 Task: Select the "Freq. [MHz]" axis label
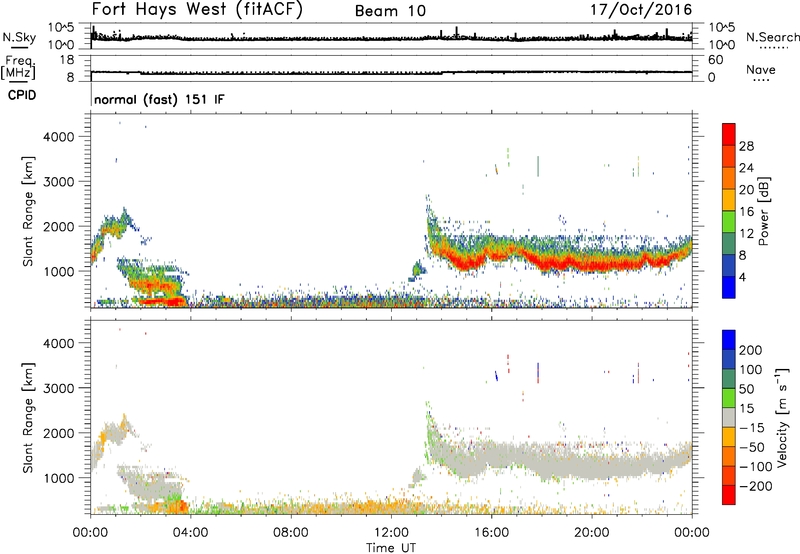click(19, 67)
